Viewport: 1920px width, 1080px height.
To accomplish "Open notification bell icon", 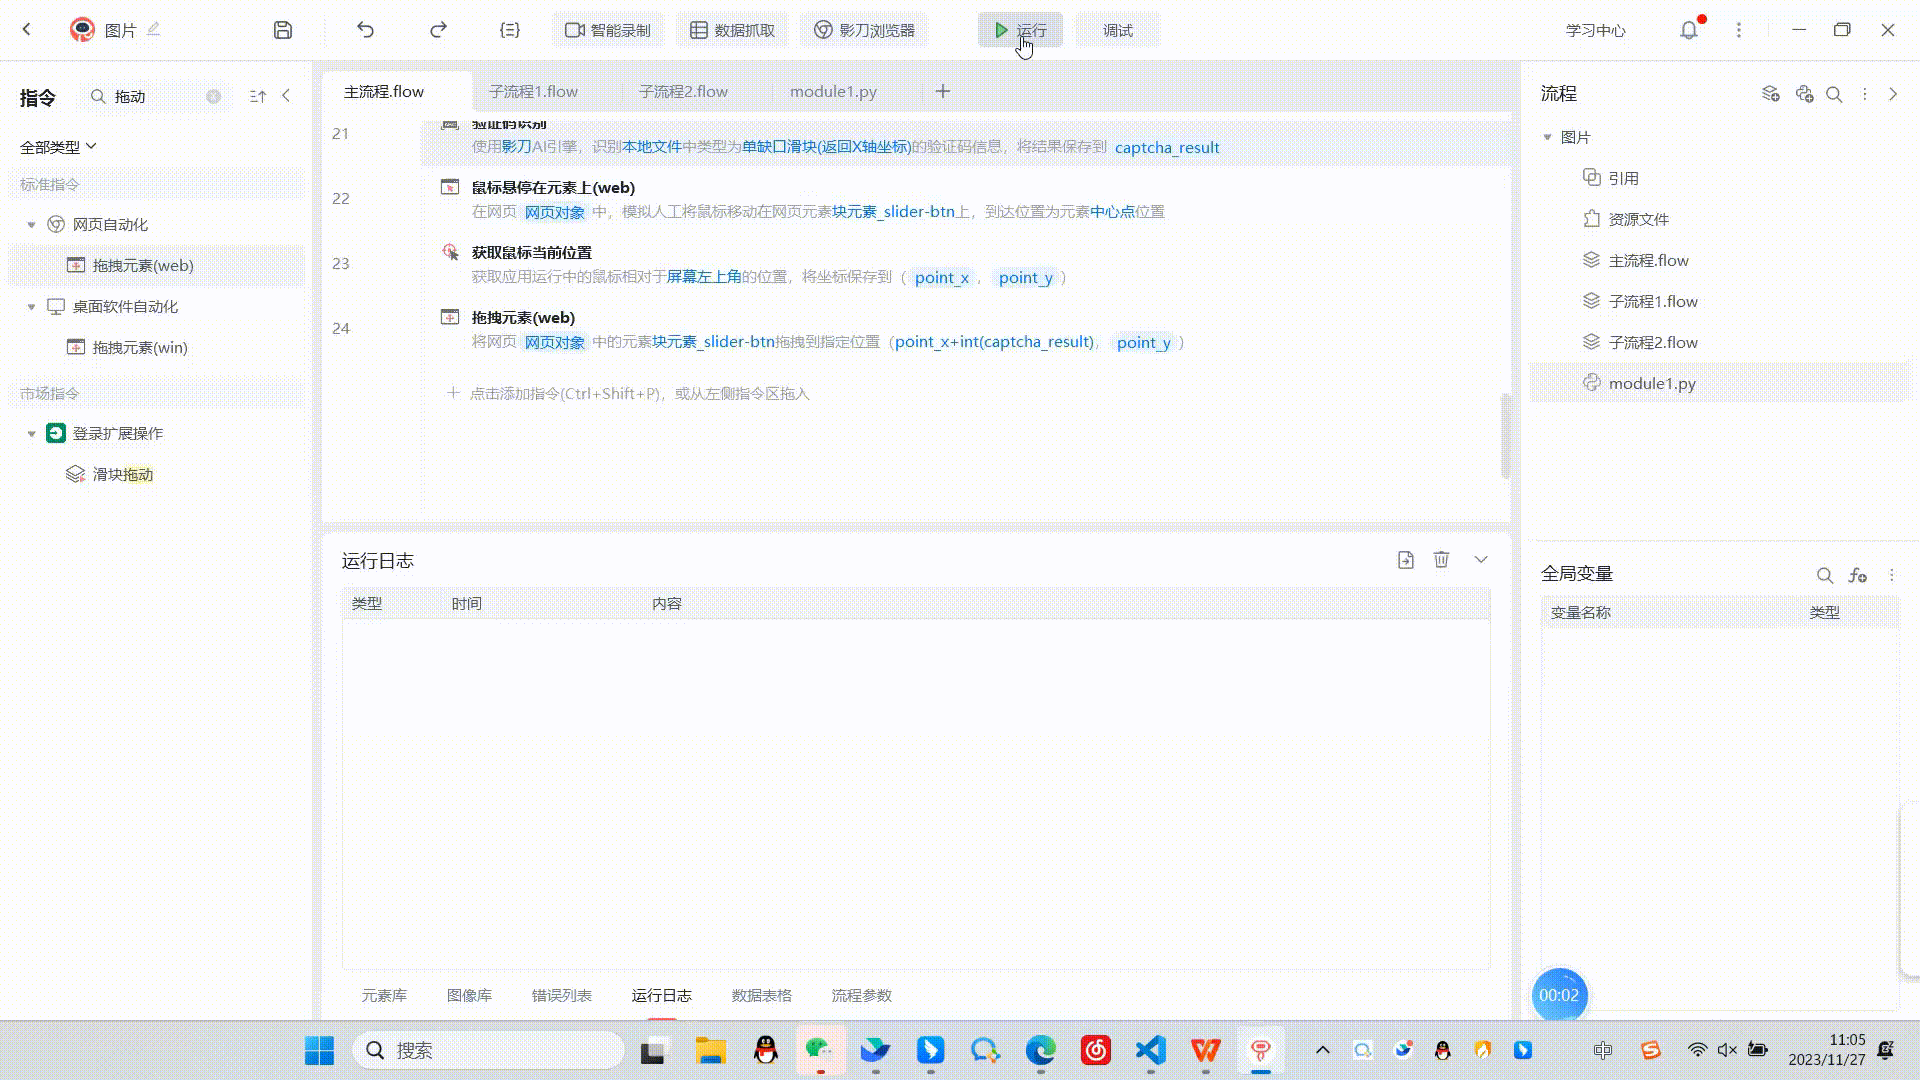I will click(1689, 30).
